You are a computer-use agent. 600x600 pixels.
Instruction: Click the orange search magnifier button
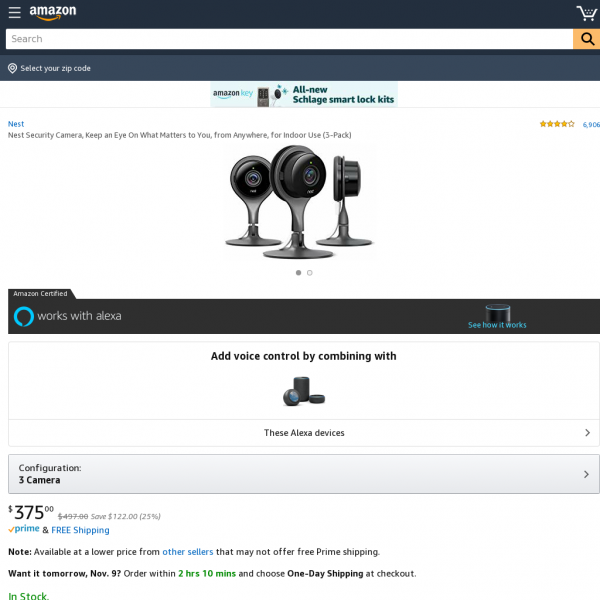click(x=587, y=39)
